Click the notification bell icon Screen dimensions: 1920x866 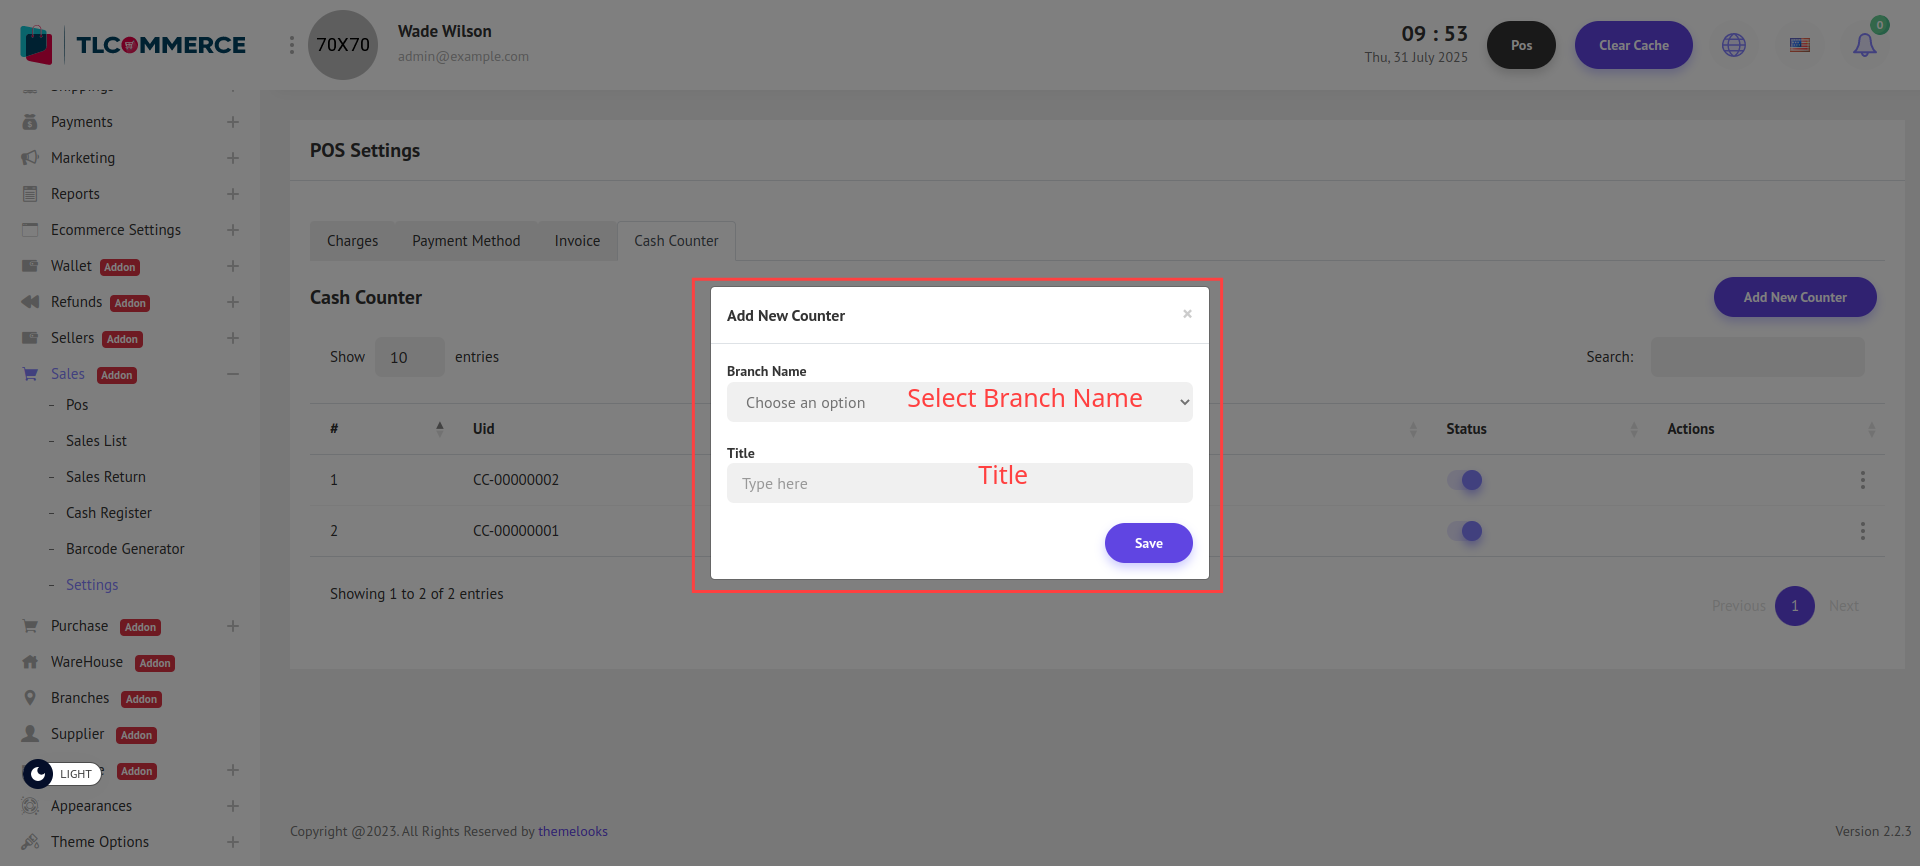tap(1864, 45)
